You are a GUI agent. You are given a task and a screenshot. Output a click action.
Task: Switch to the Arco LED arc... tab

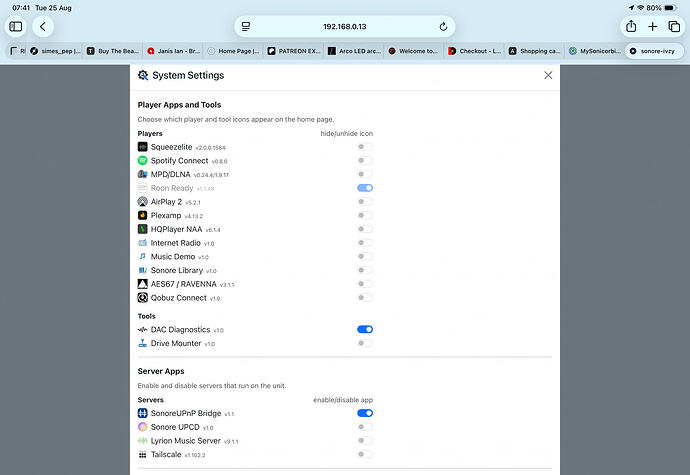tap(354, 51)
